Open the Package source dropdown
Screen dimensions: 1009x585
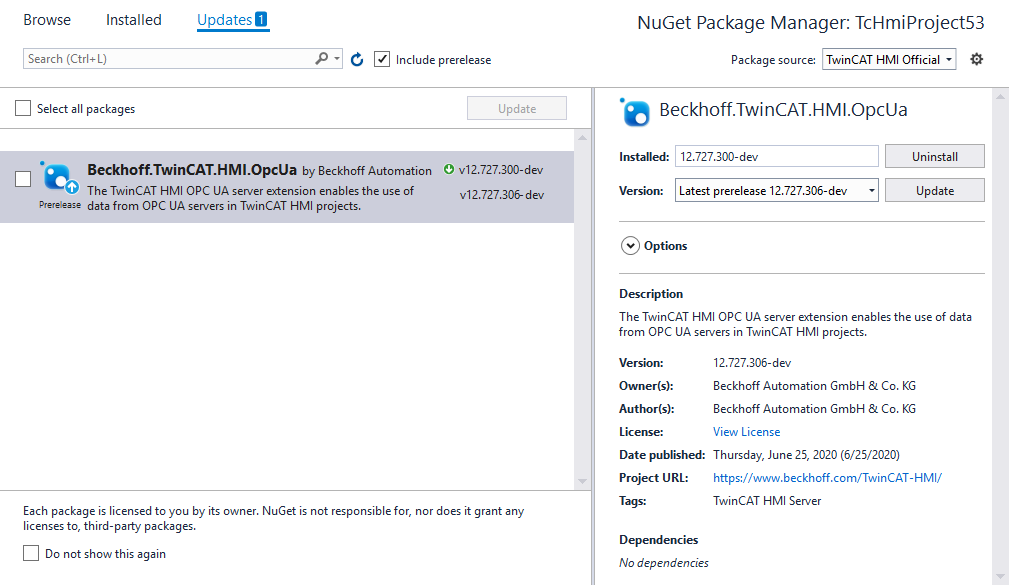(x=889, y=59)
